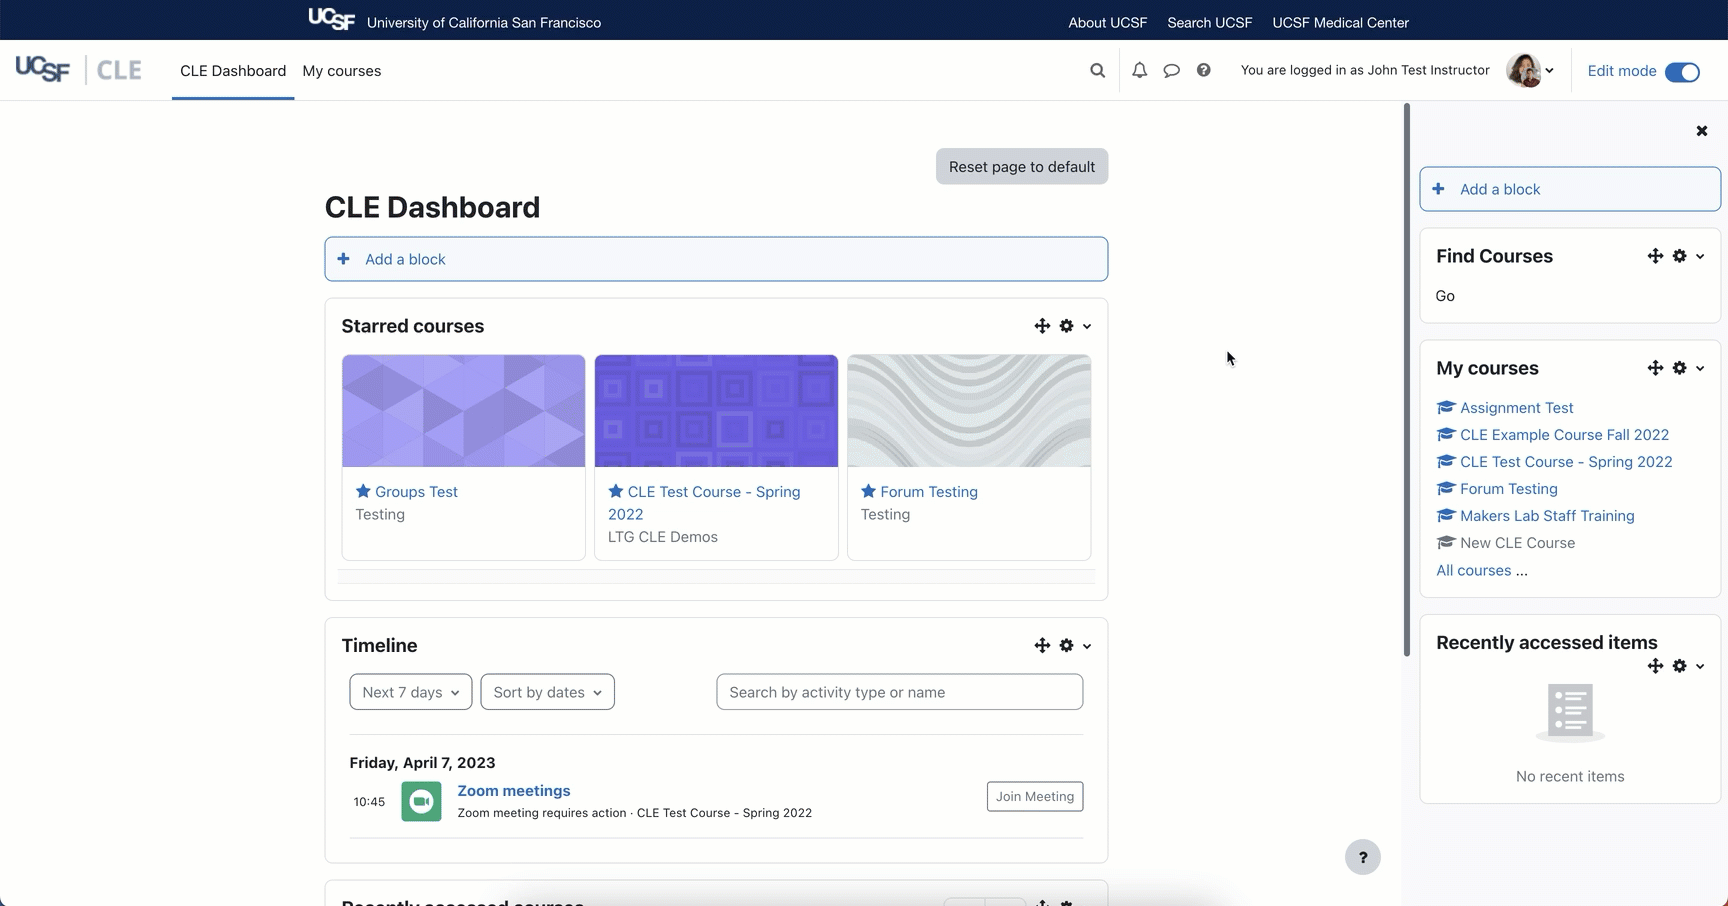1728x906 pixels.
Task: Open the search magnifier icon in the header
Action: pos(1097,71)
